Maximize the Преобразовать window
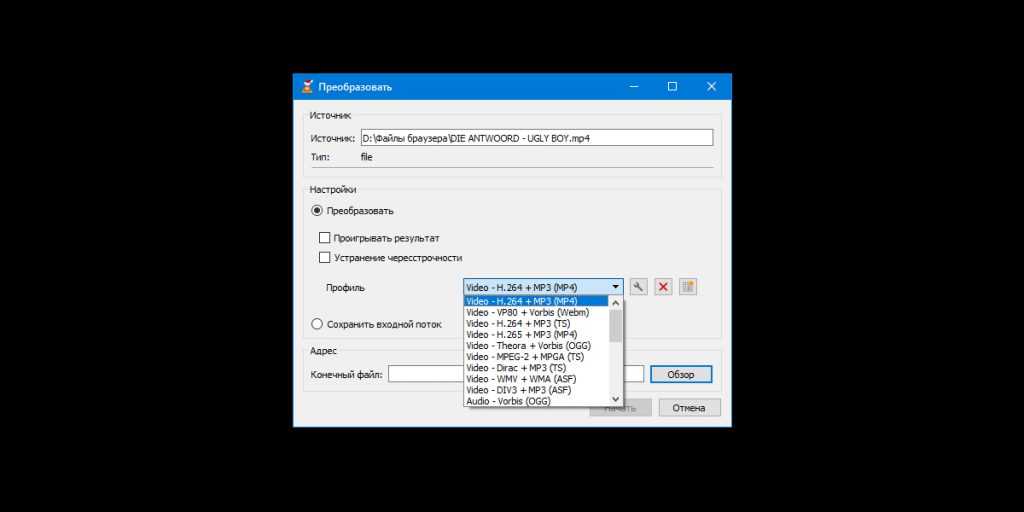Image resolution: width=1024 pixels, height=512 pixels. (x=672, y=87)
